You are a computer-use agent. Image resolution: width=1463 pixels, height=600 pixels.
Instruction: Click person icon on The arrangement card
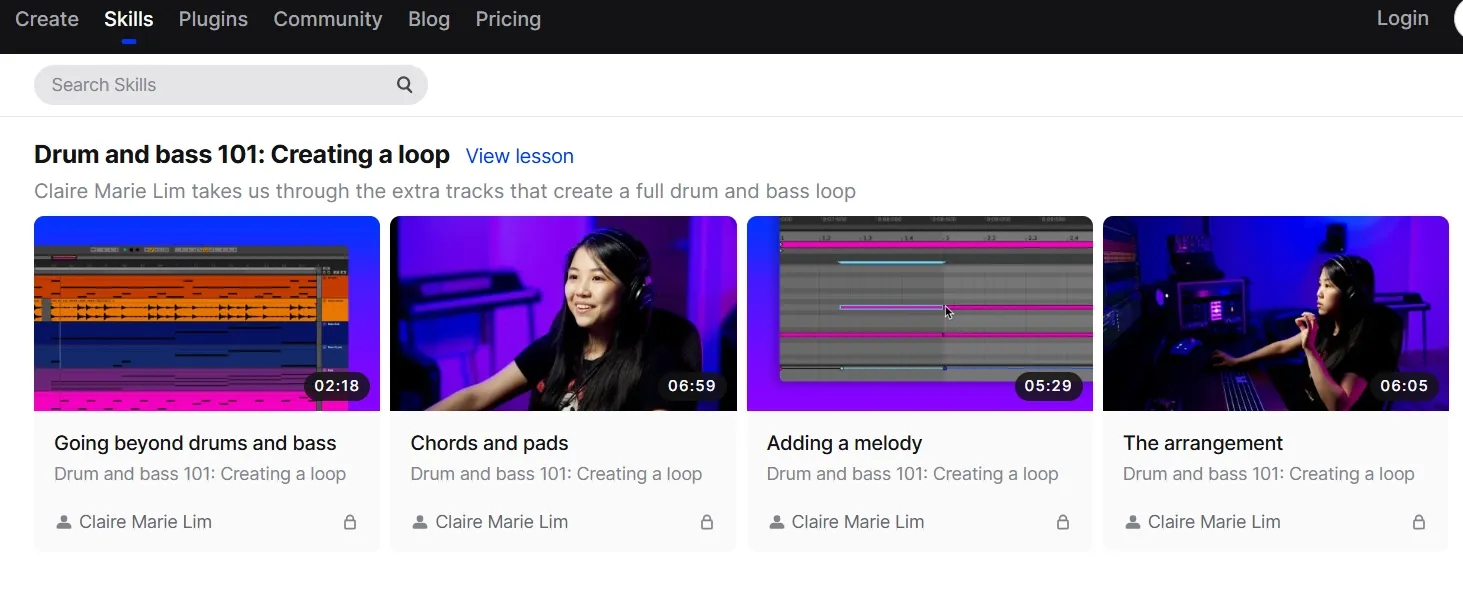click(1132, 522)
